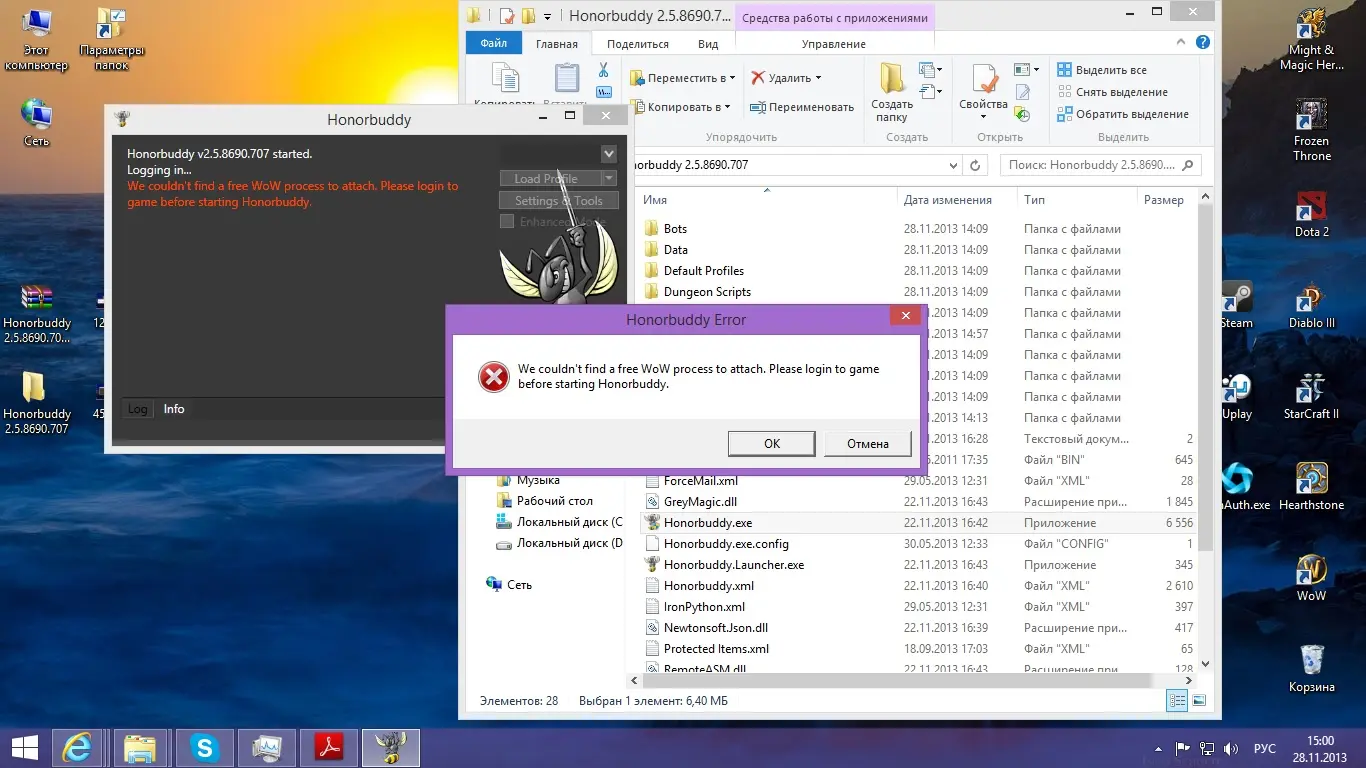Click the Windows Start button

[24, 748]
